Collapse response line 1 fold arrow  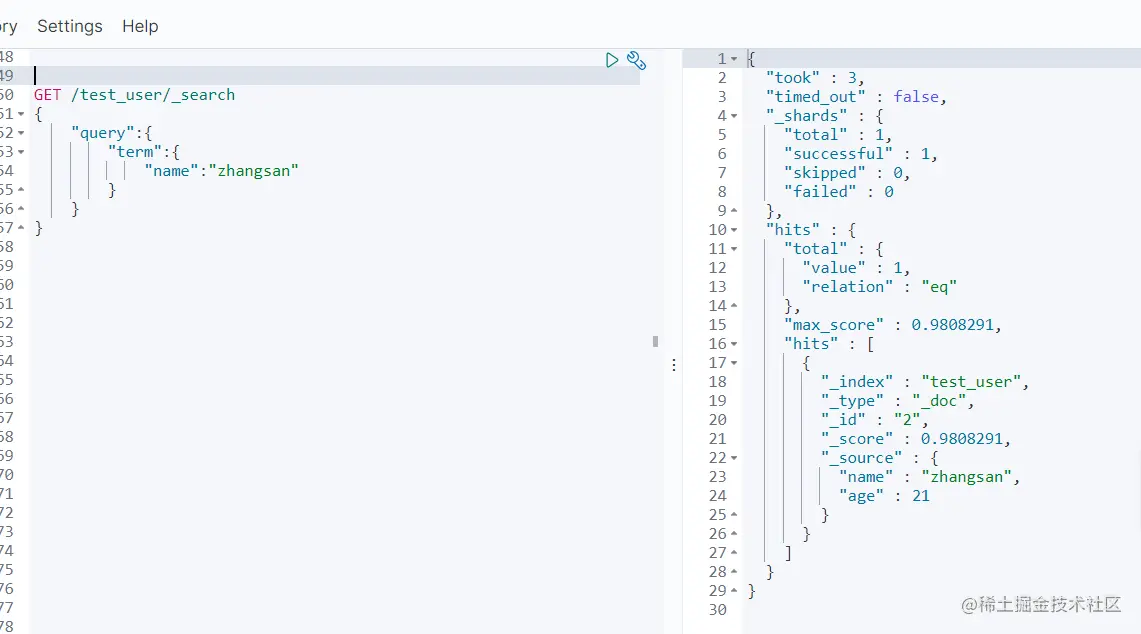click(734, 58)
